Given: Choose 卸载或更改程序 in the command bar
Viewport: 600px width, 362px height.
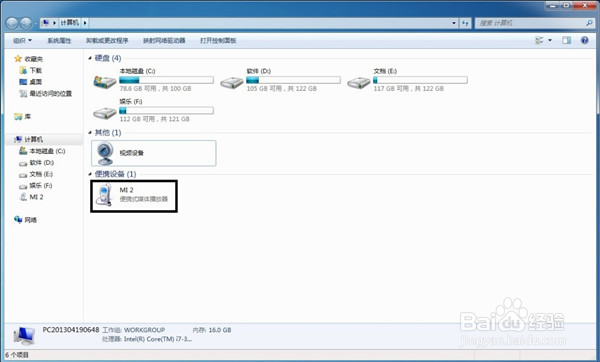Looking at the screenshot, I should coord(107,40).
